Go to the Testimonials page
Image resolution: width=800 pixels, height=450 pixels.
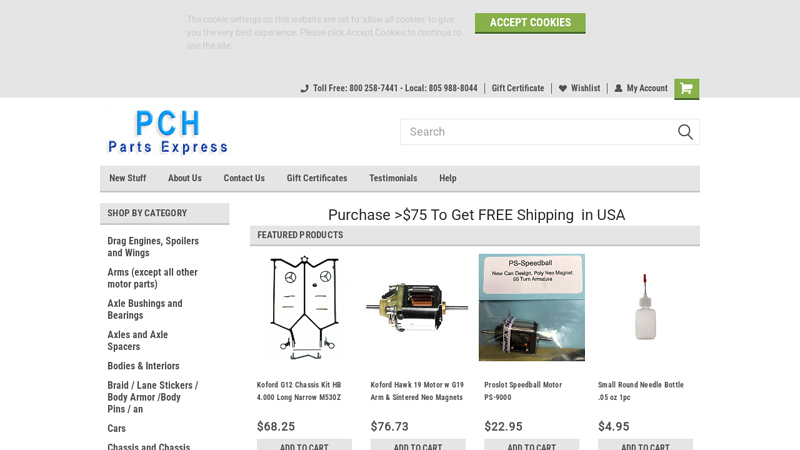click(x=393, y=178)
